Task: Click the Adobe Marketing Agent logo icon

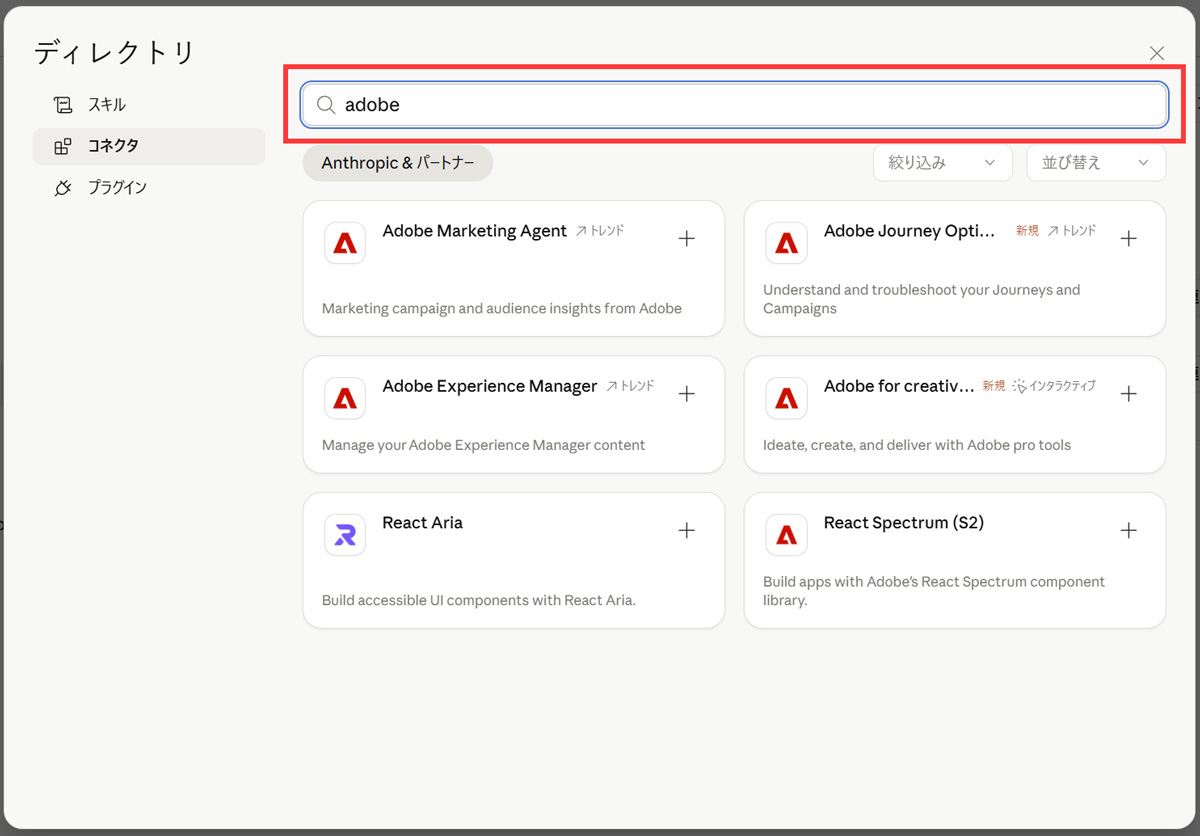Action: tap(345, 243)
